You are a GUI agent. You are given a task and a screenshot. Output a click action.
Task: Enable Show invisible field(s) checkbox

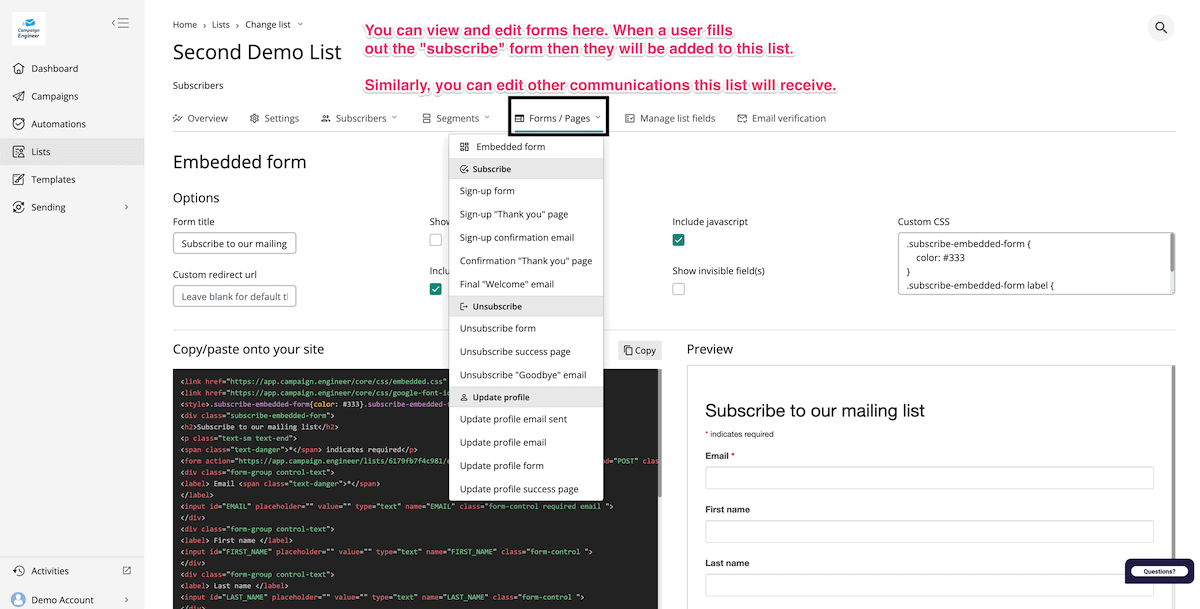[679, 289]
